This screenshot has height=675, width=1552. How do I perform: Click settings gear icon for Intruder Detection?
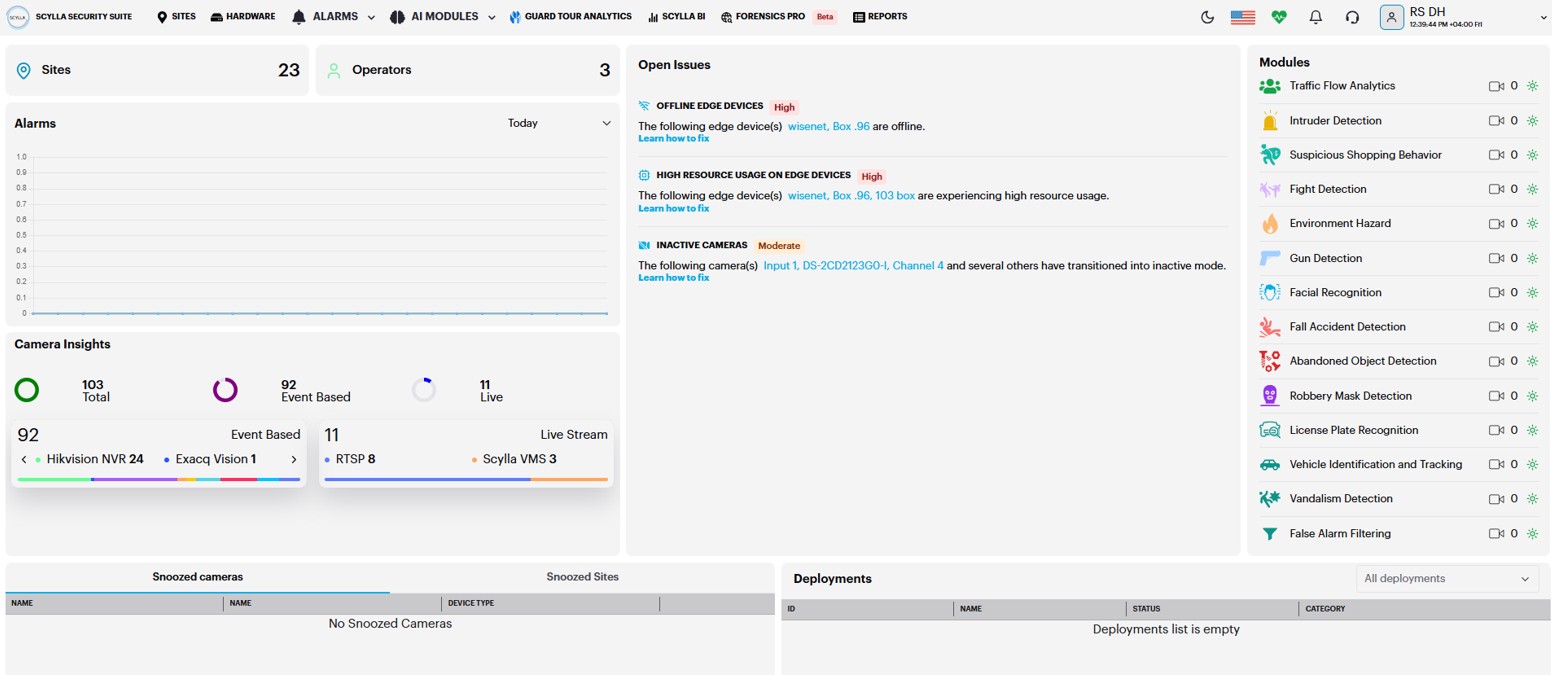click(x=1532, y=121)
